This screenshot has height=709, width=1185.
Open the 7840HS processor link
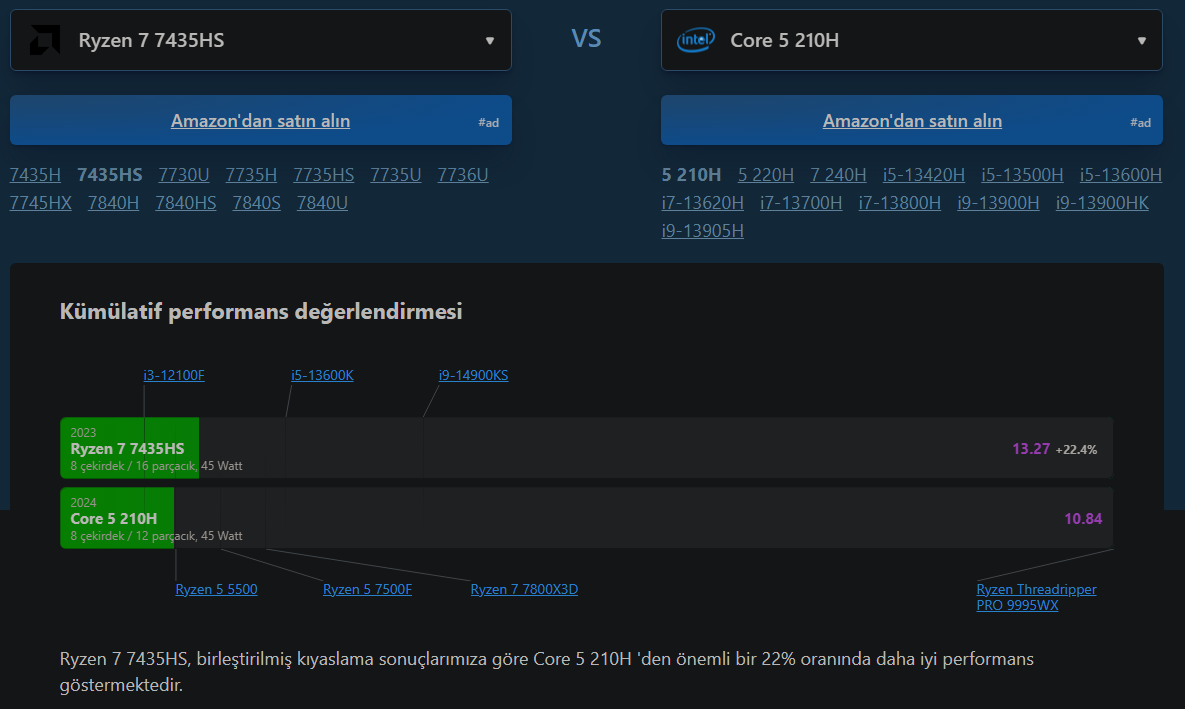tap(186, 203)
